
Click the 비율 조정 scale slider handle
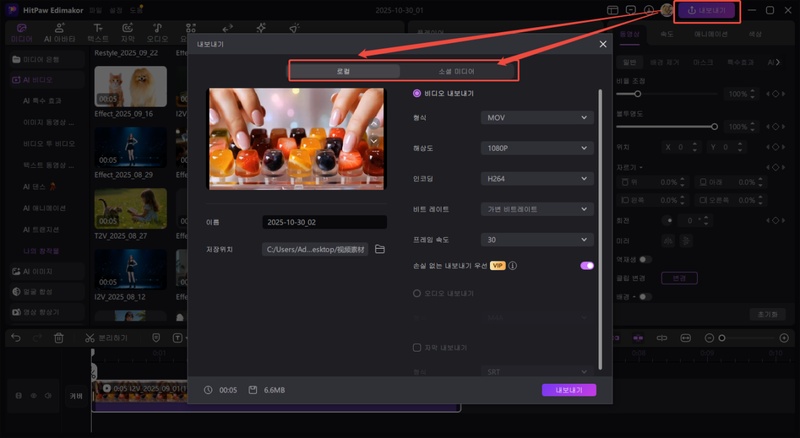pyautogui.click(x=637, y=94)
